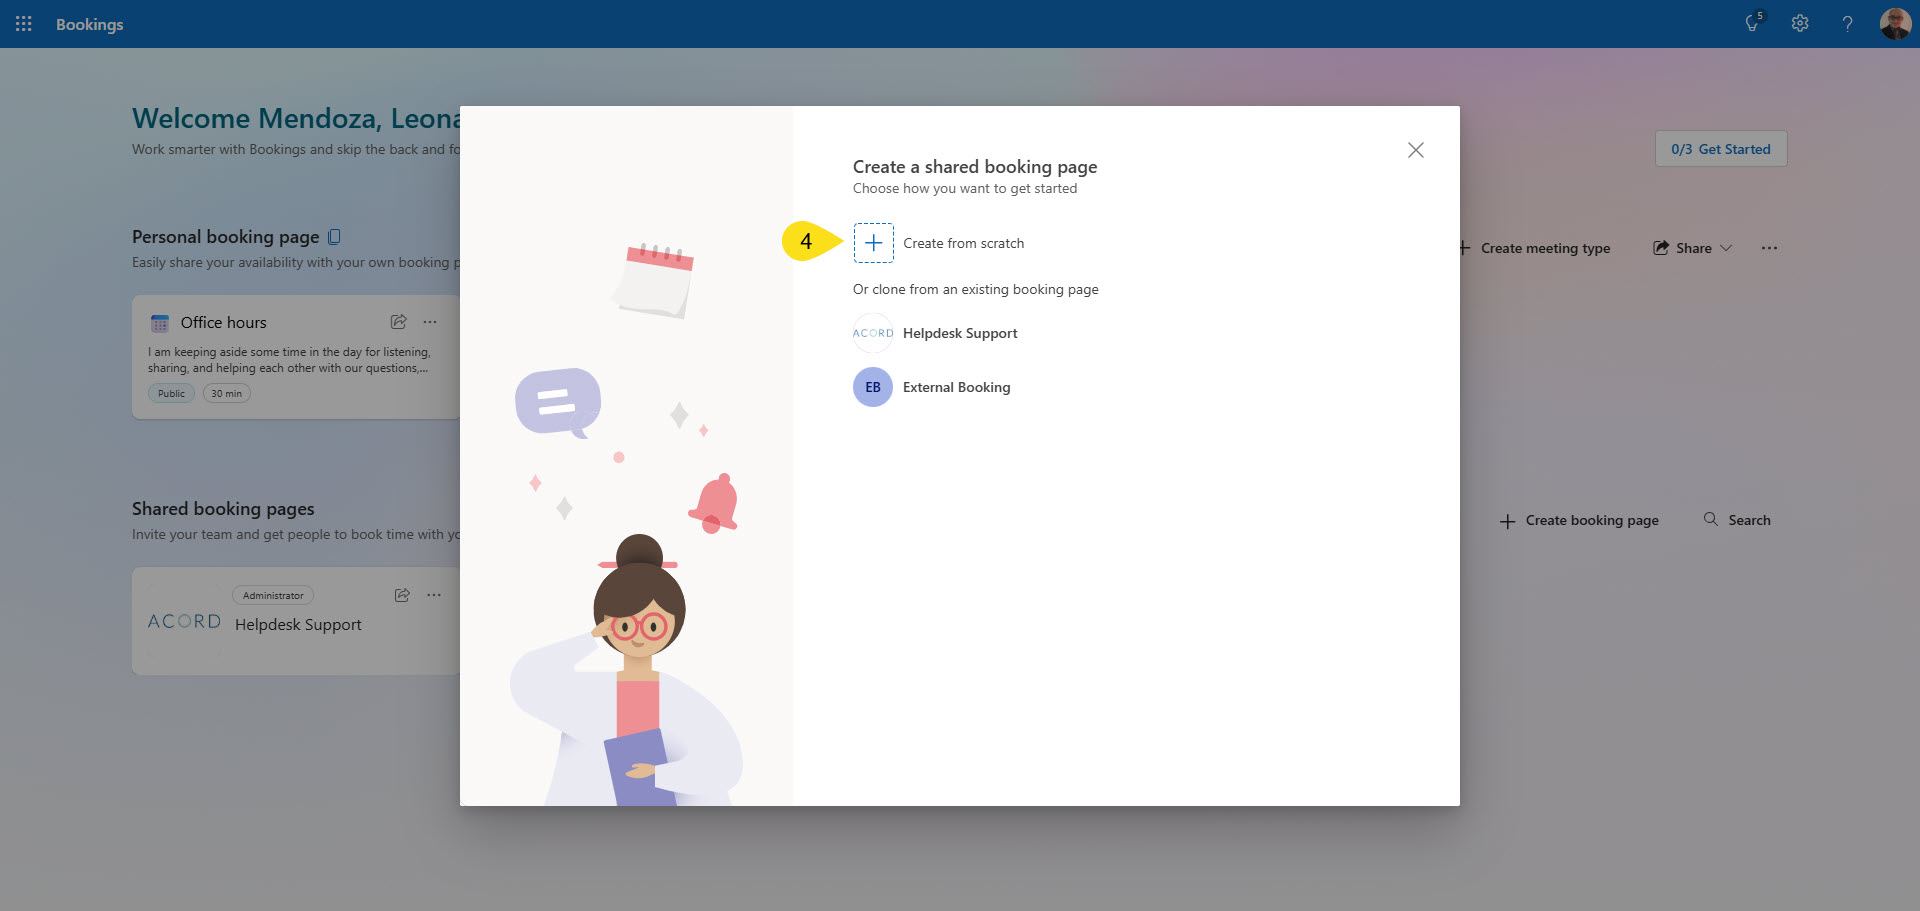Open Helpdesk Support card more options
This screenshot has height=911, width=1920.
click(x=434, y=595)
